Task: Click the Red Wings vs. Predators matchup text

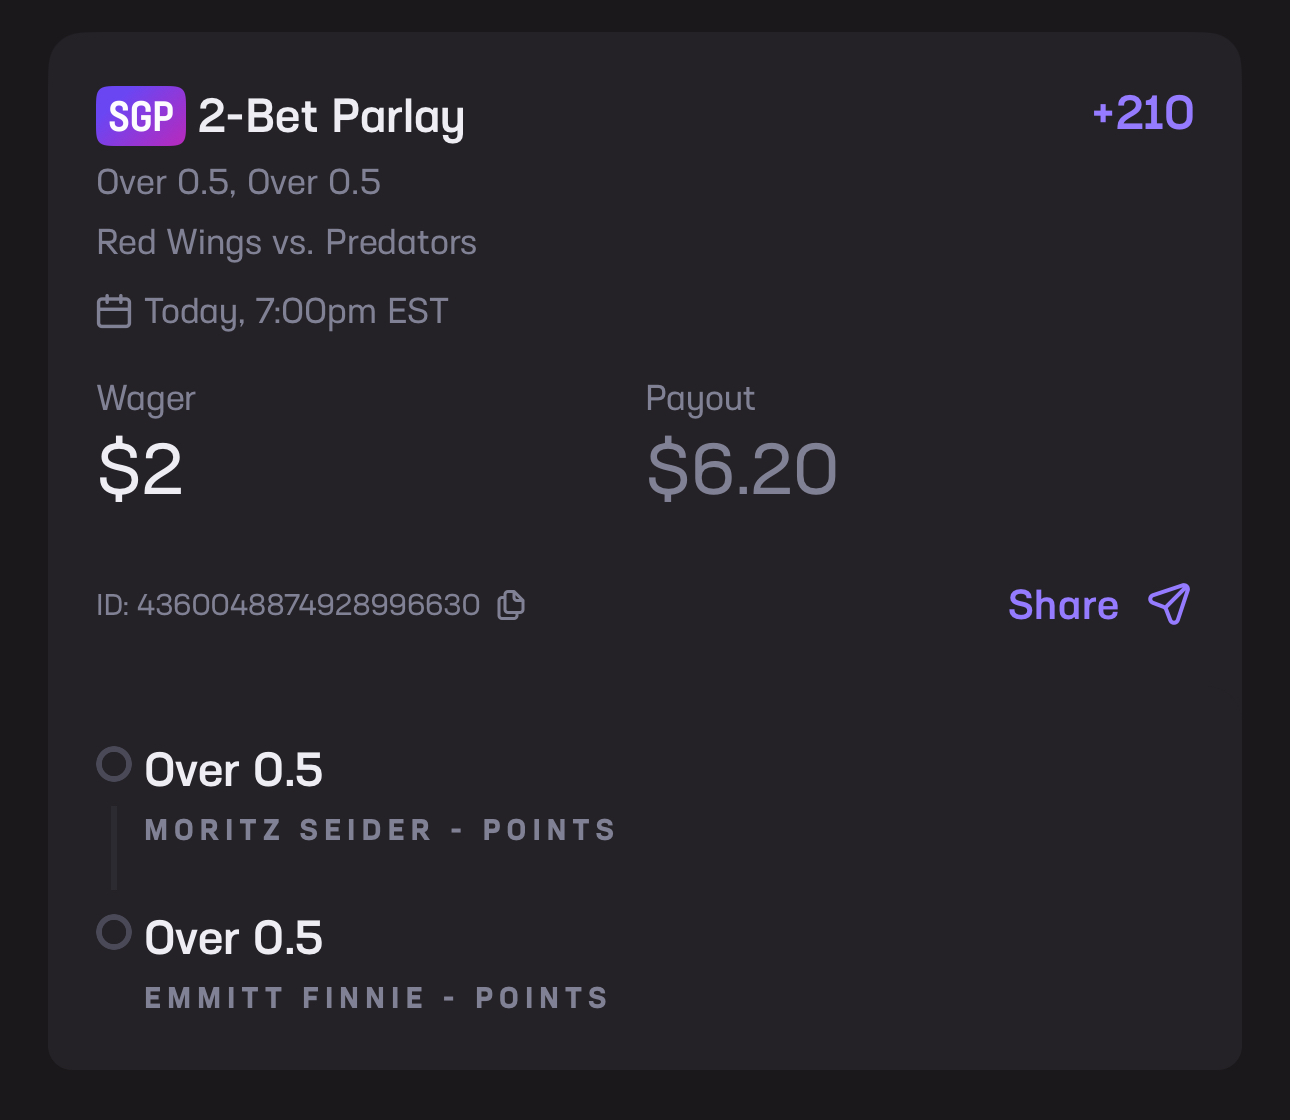Action: pos(287,242)
